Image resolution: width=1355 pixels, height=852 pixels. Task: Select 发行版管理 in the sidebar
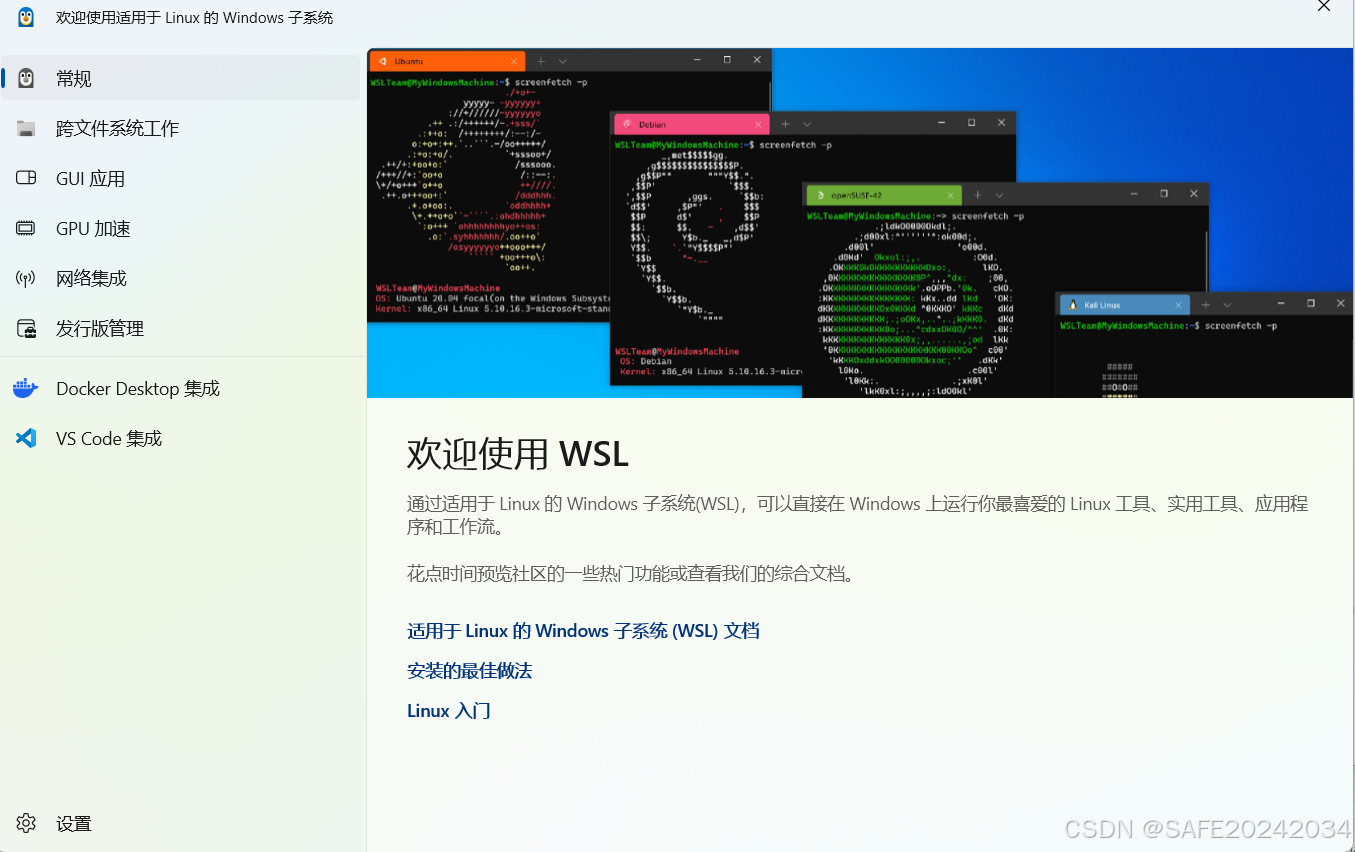tap(181, 328)
